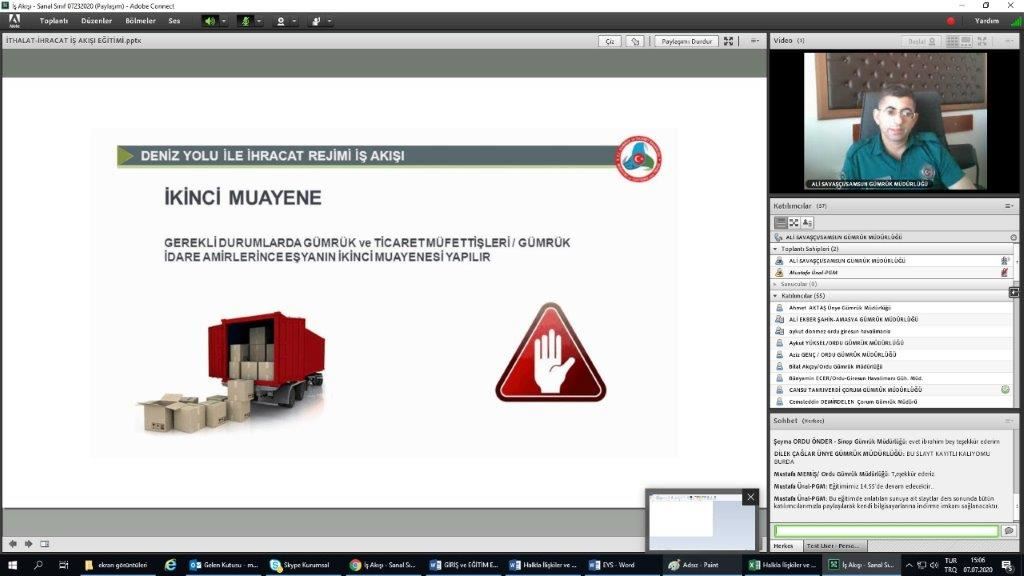Switch video pod to filmstrip layout
Screen dimensions: 1024x576
966,41
